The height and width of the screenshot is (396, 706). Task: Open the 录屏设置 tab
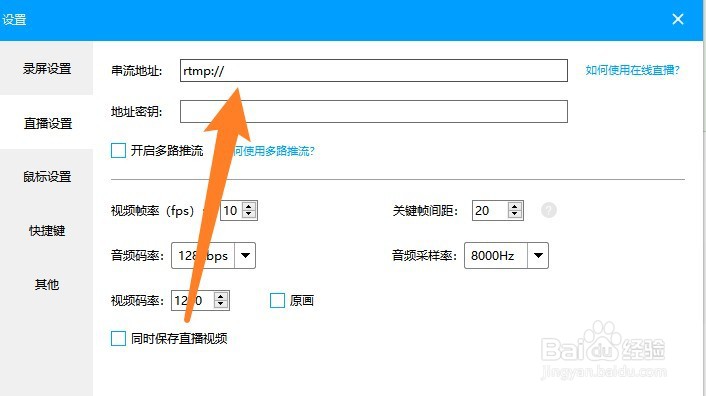tap(47, 68)
